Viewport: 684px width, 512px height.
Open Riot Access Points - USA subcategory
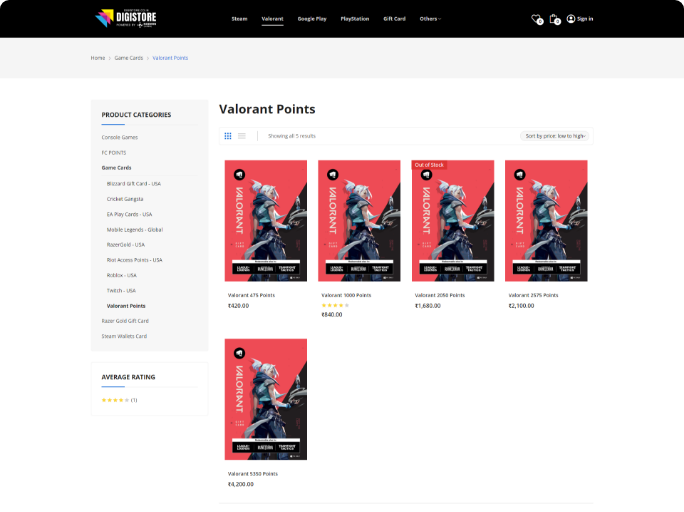134,260
